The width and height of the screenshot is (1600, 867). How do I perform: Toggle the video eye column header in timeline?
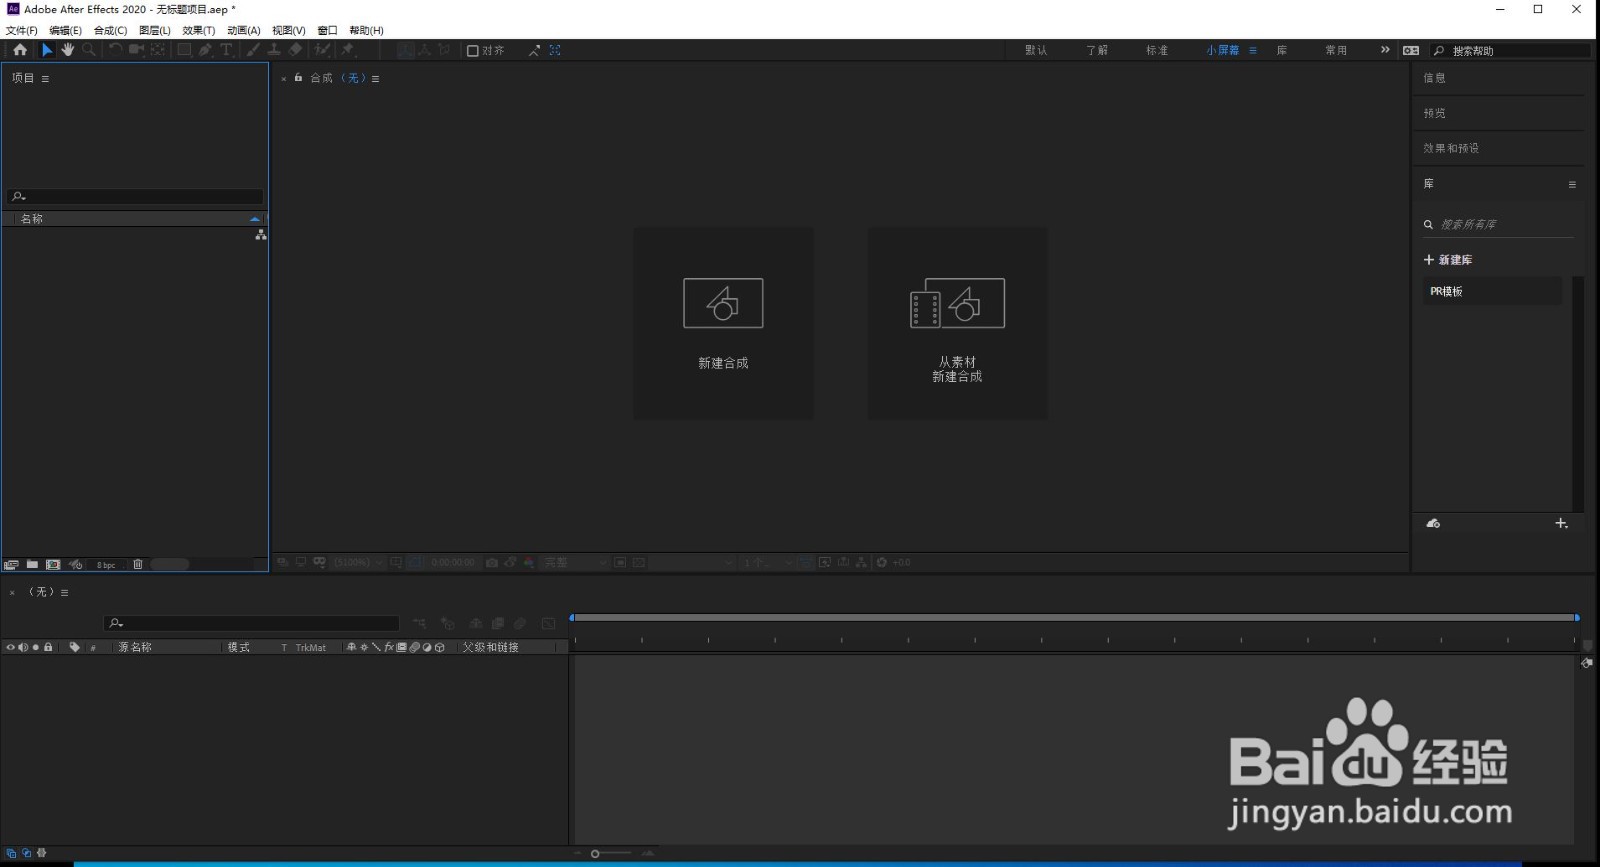tap(11, 647)
